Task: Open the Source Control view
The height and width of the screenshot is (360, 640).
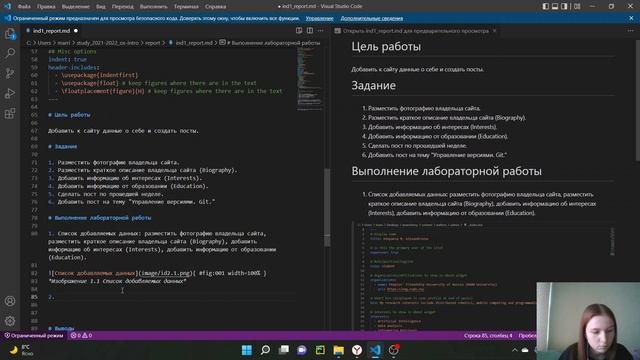Action: tap(10, 73)
